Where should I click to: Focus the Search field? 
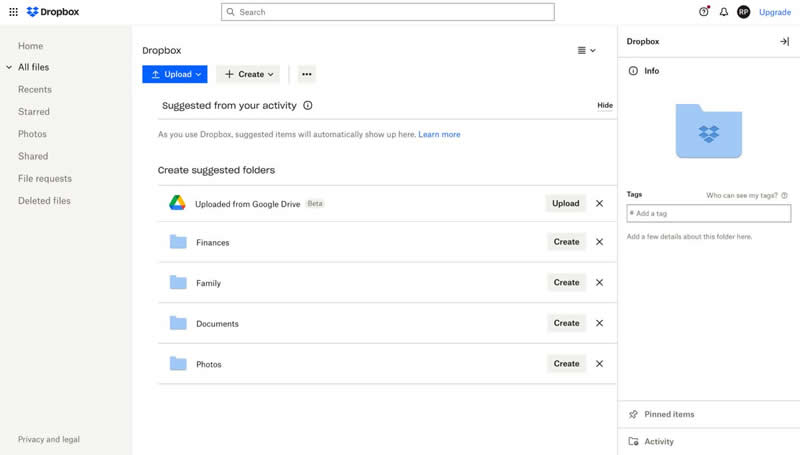pyautogui.click(x=388, y=12)
